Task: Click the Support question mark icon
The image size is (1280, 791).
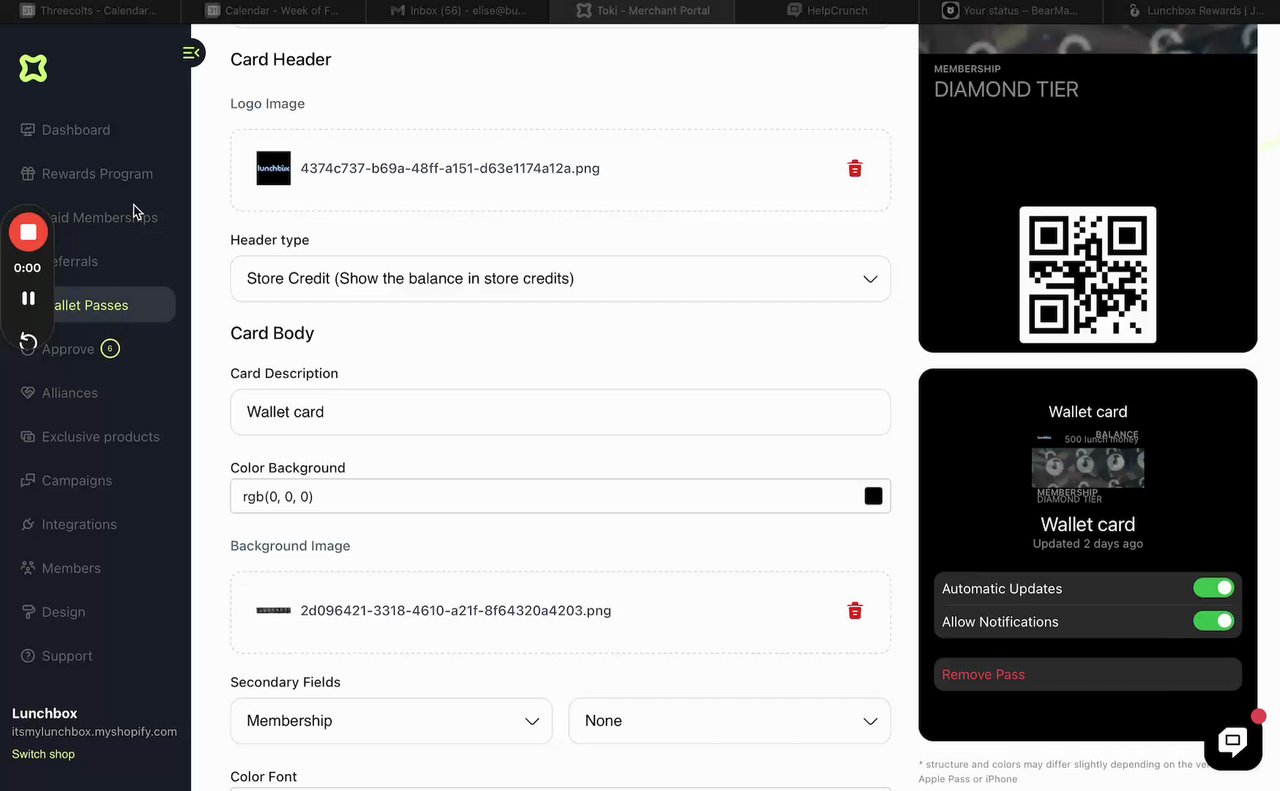Action: pos(28,656)
